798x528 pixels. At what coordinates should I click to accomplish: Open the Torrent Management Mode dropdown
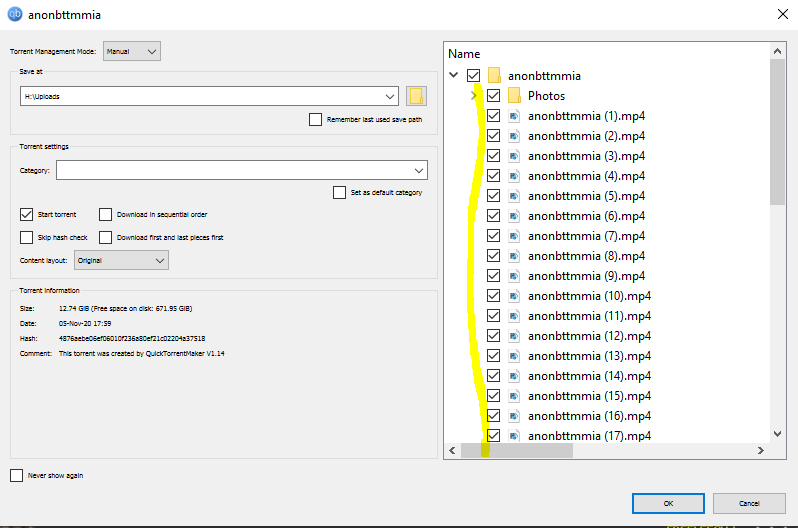[132, 51]
